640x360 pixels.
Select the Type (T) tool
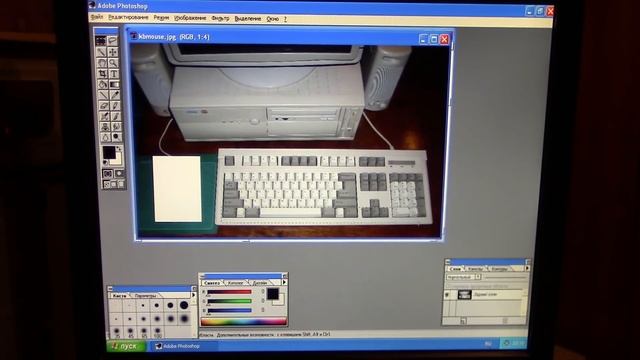pyautogui.click(x=114, y=73)
